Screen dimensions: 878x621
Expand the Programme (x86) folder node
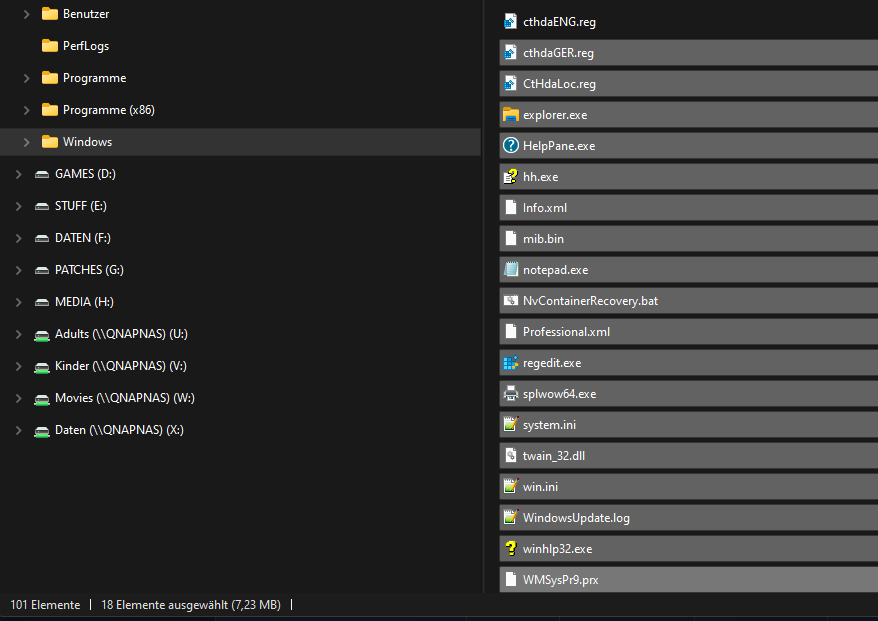[26, 110]
